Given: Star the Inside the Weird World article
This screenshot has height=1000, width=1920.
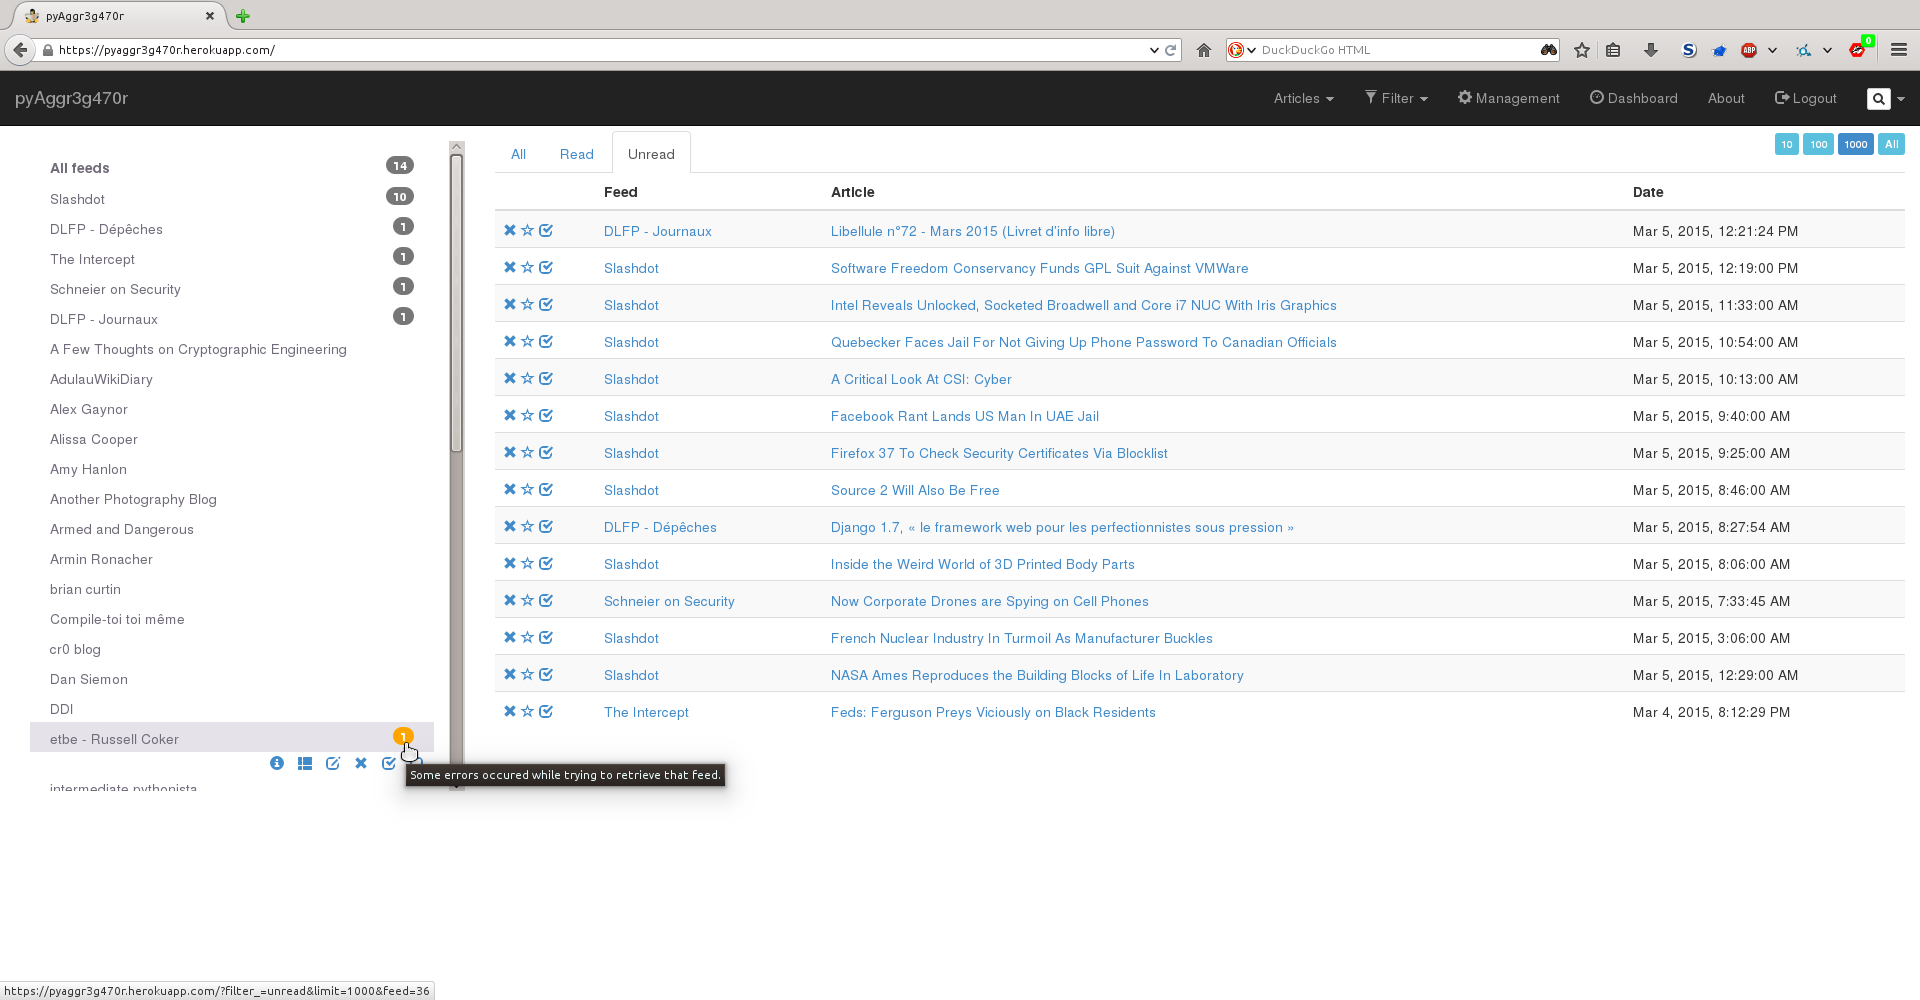Looking at the screenshot, I should [527, 563].
